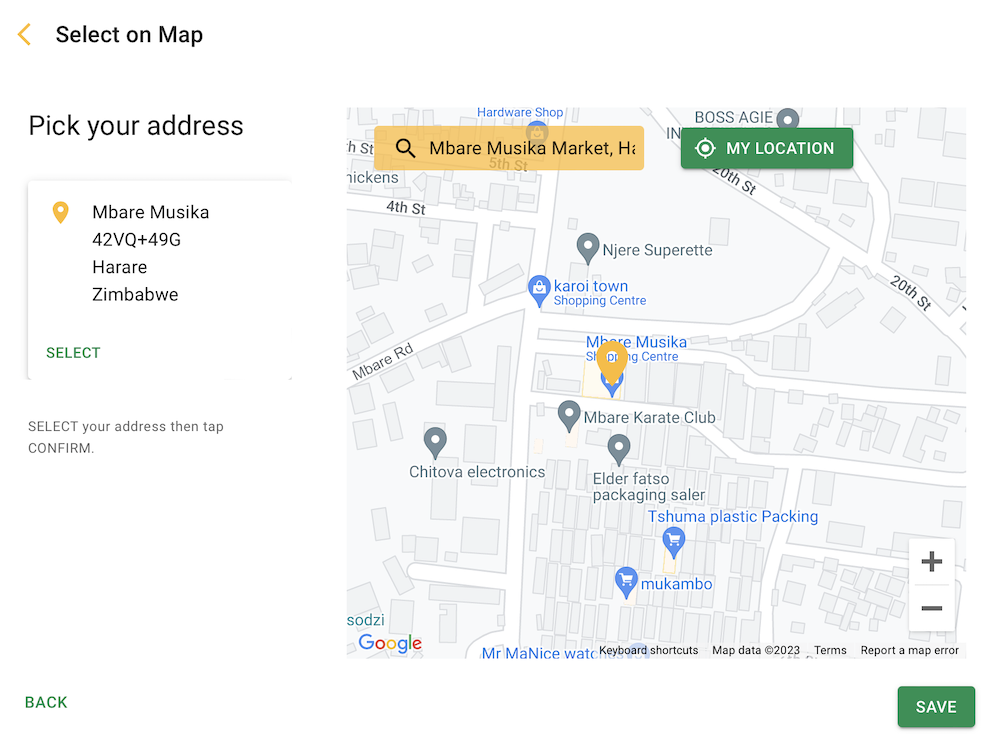Click the Tshuma plastic Packing cart marker
This screenshot has width=1000, height=749.
673,543
